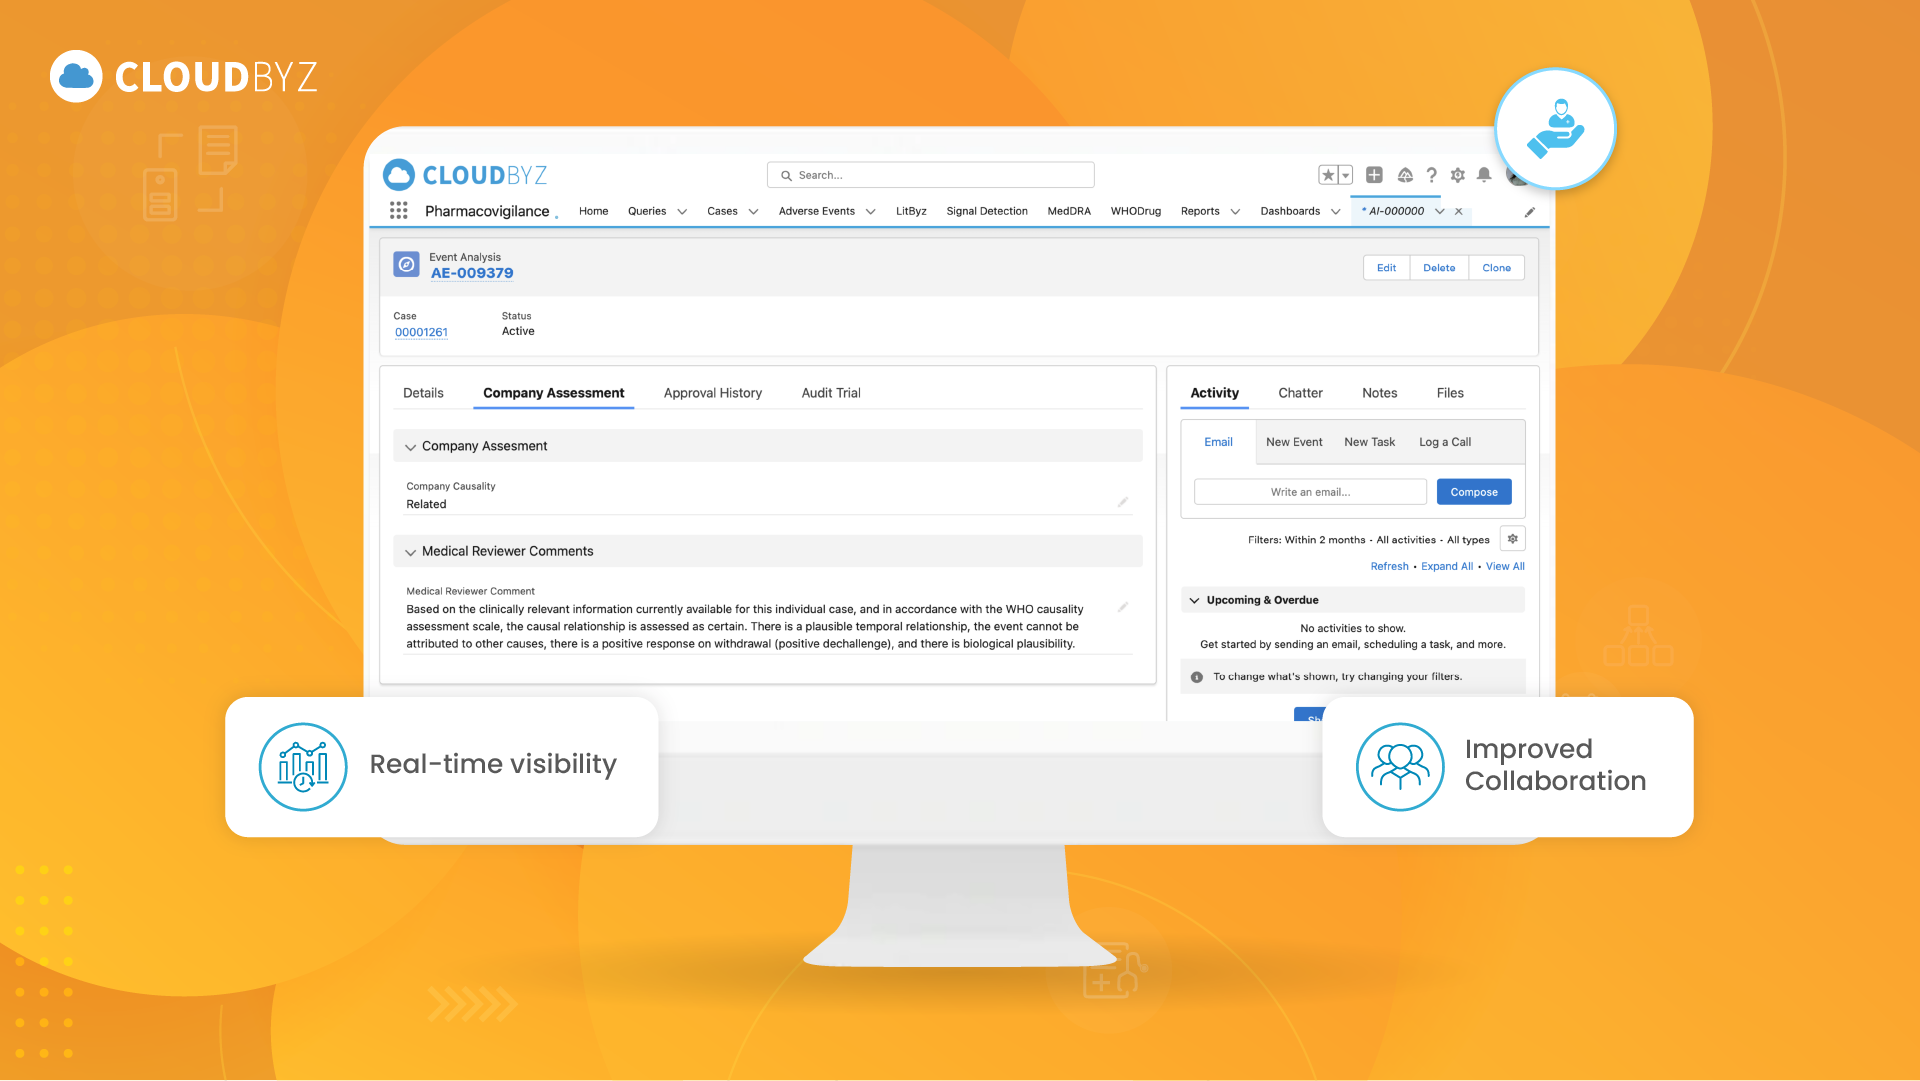The width and height of the screenshot is (1920, 1081).
Task: Open the Trailhead guidance icon
Action: pos(1405,175)
